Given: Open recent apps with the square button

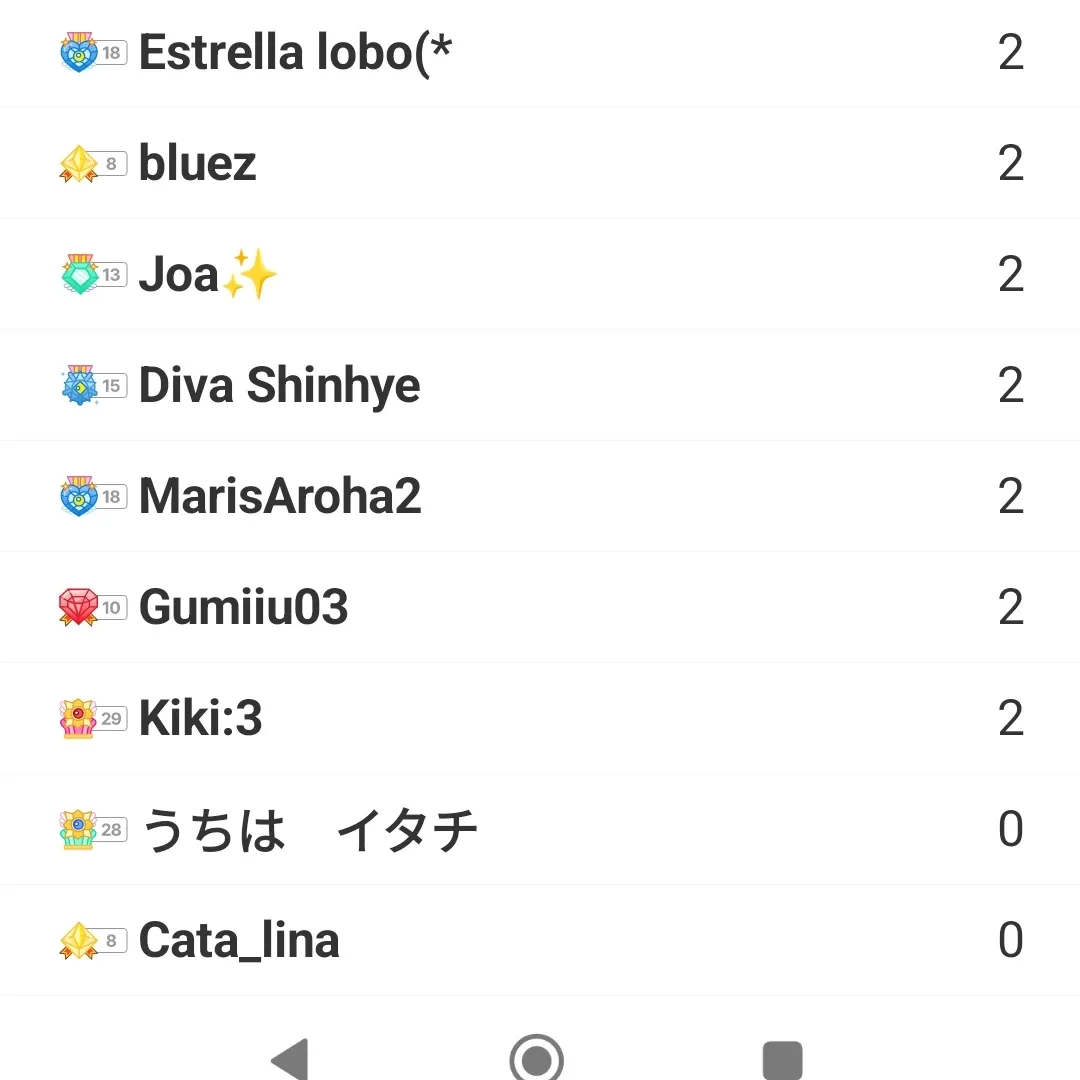Looking at the screenshot, I should click(782, 1060).
